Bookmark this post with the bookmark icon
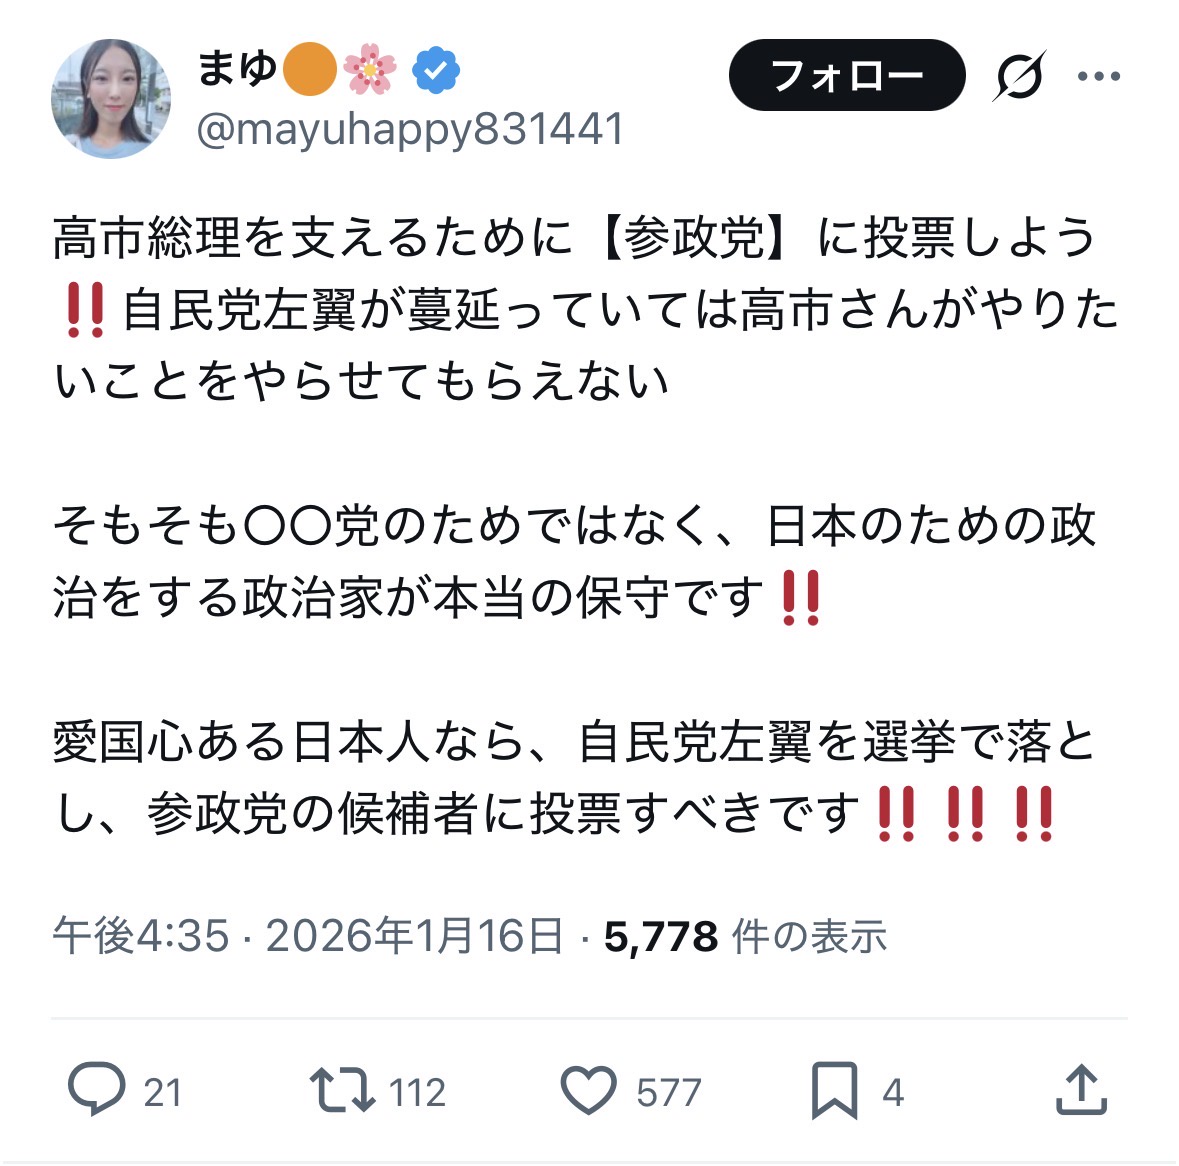1179x1166 pixels. [835, 1090]
